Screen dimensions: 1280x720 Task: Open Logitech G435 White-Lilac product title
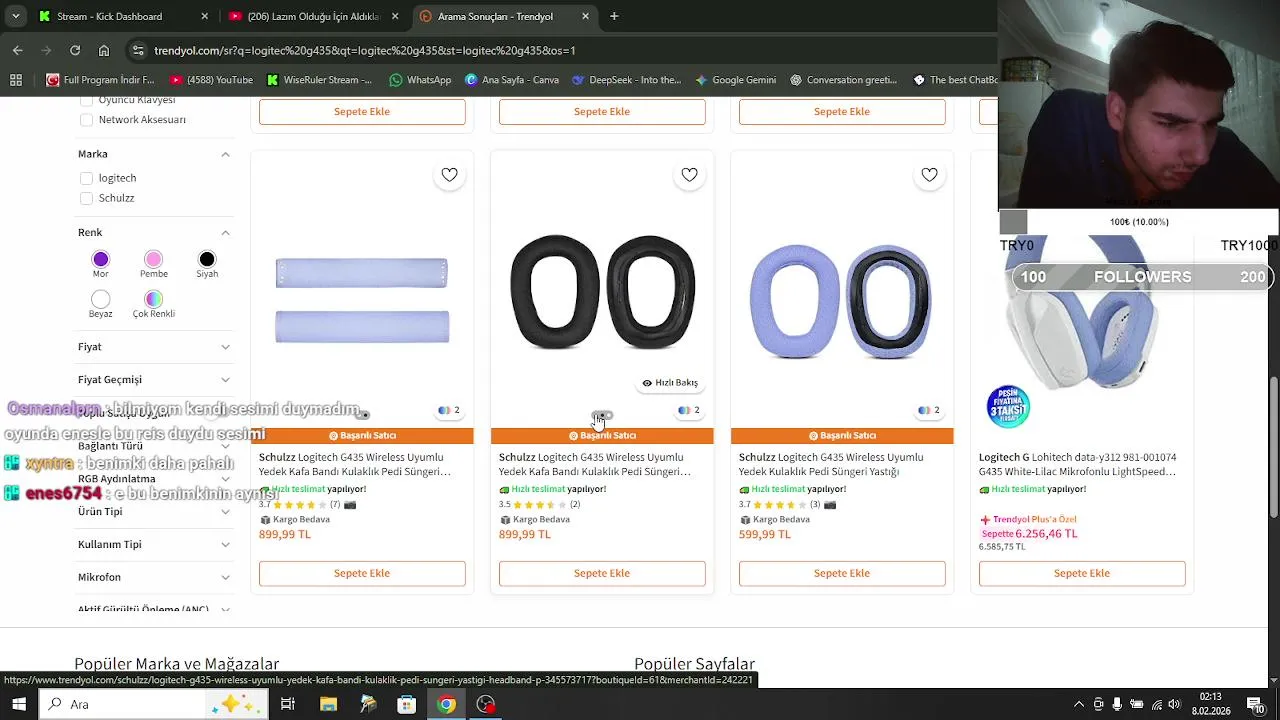(1078, 464)
